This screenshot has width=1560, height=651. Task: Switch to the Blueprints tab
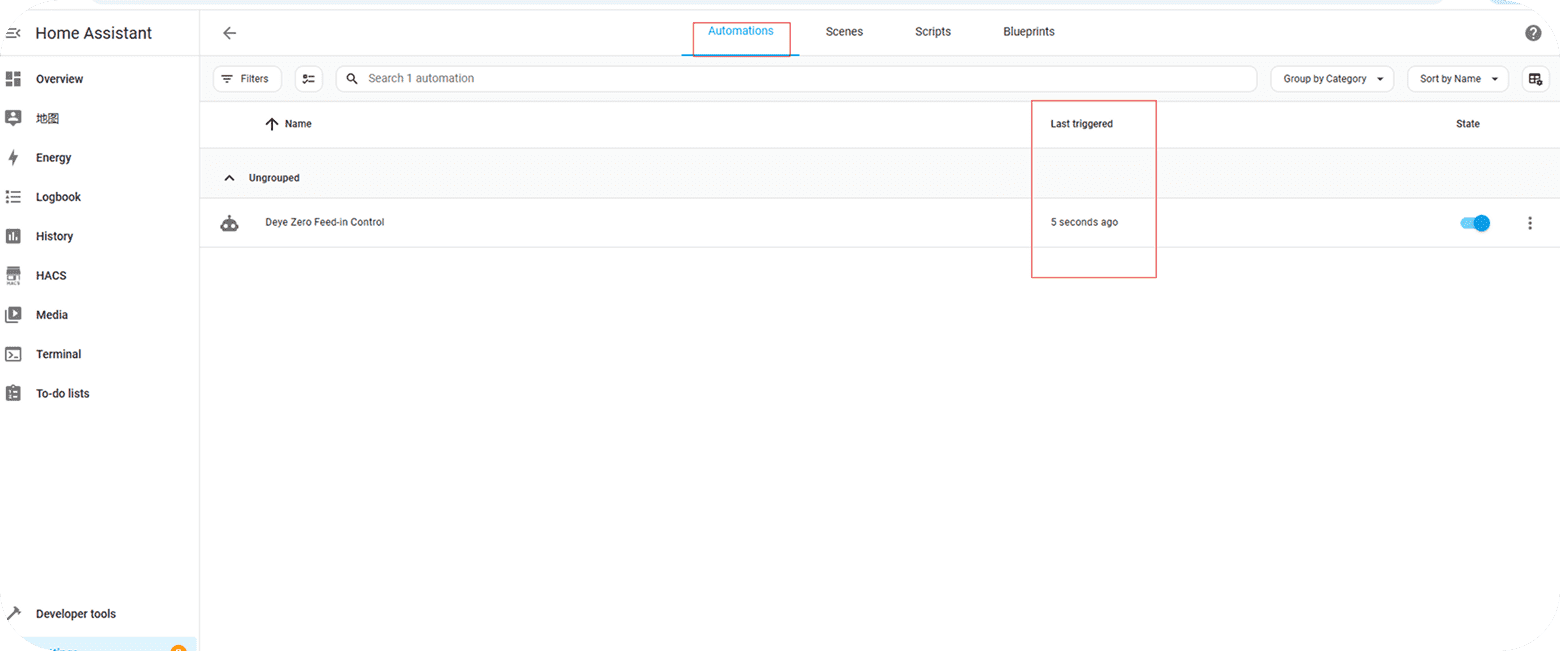pos(1028,32)
